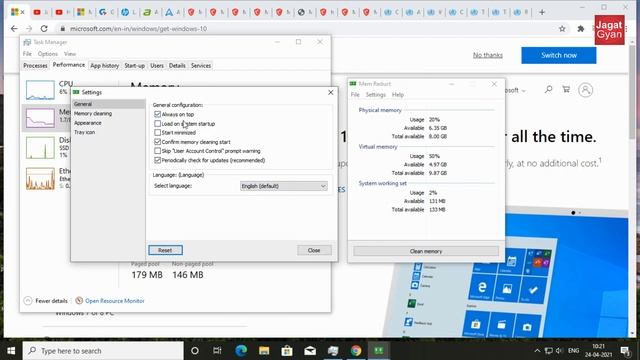Screen dimensions: 640x360
Task: Click the taskbar search box
Action: click(x=103, y=351)
